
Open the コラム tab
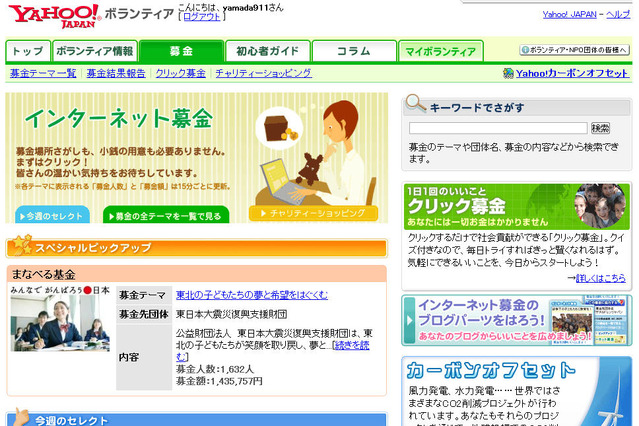pyautogui.click(x=354, y=51)
